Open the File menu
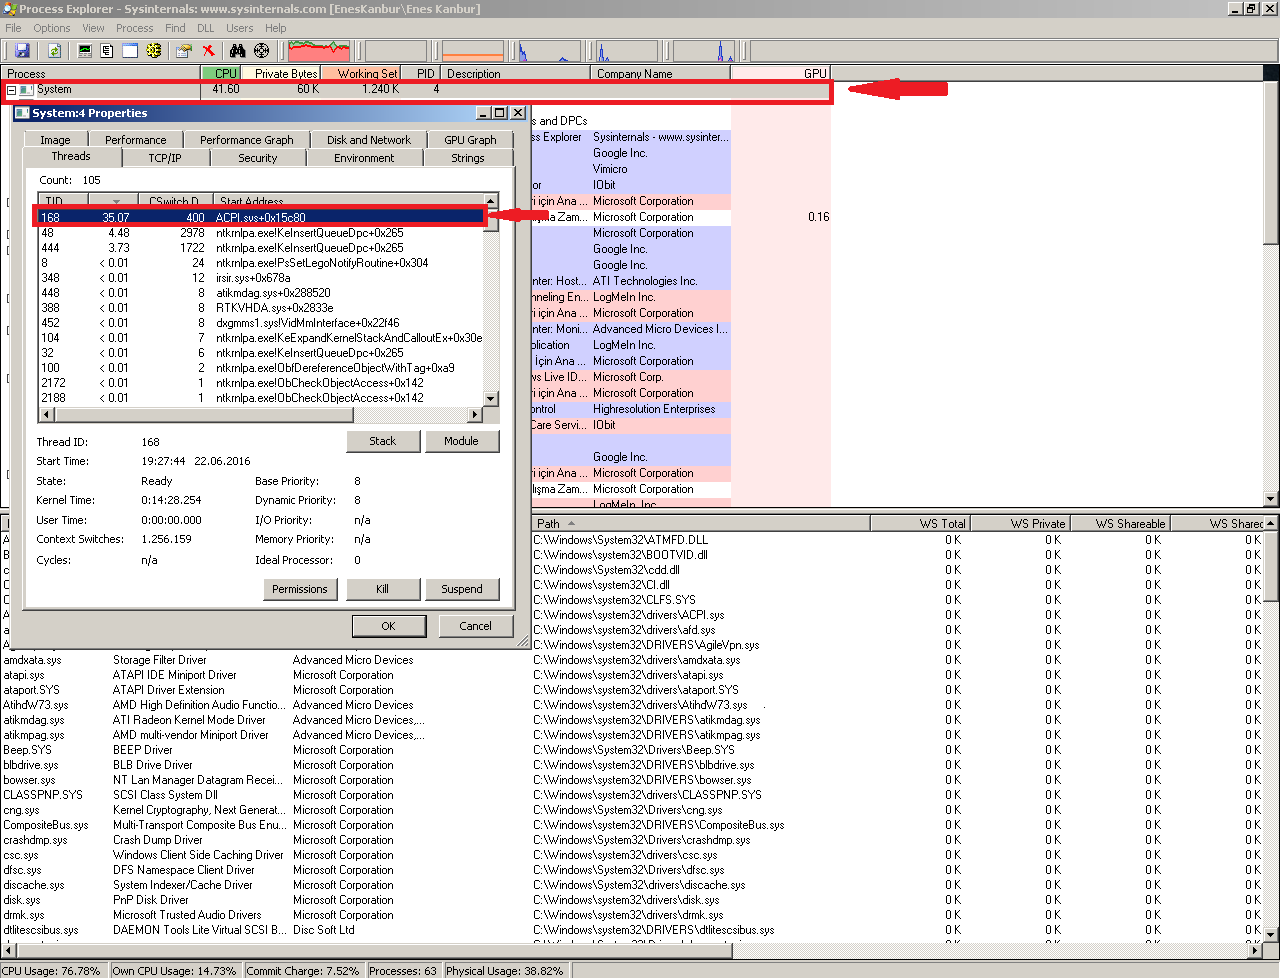The width and height of the screenshot is (1280, 978). coord(13,28)
